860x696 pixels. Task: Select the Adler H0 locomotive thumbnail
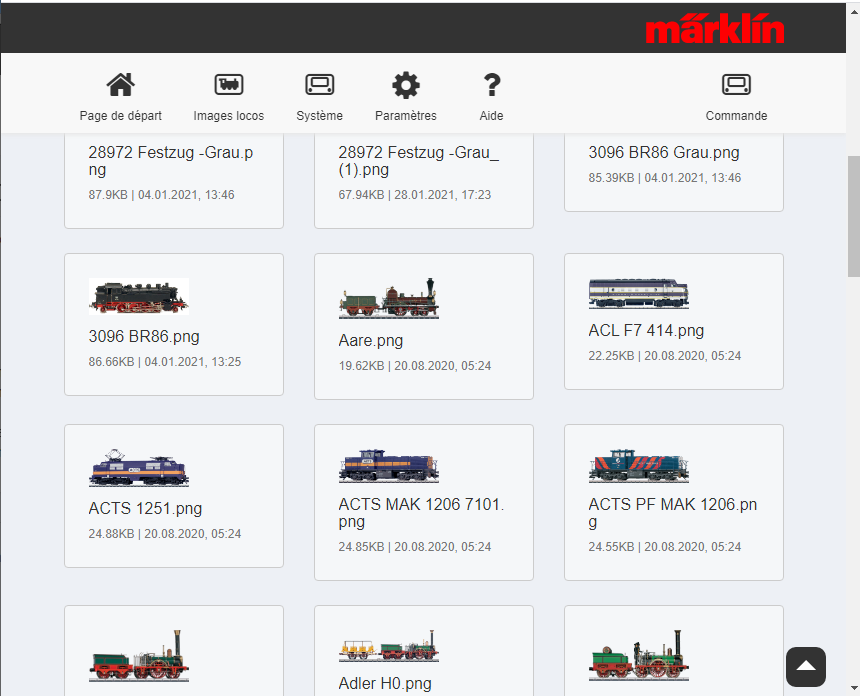pos(389,646)
